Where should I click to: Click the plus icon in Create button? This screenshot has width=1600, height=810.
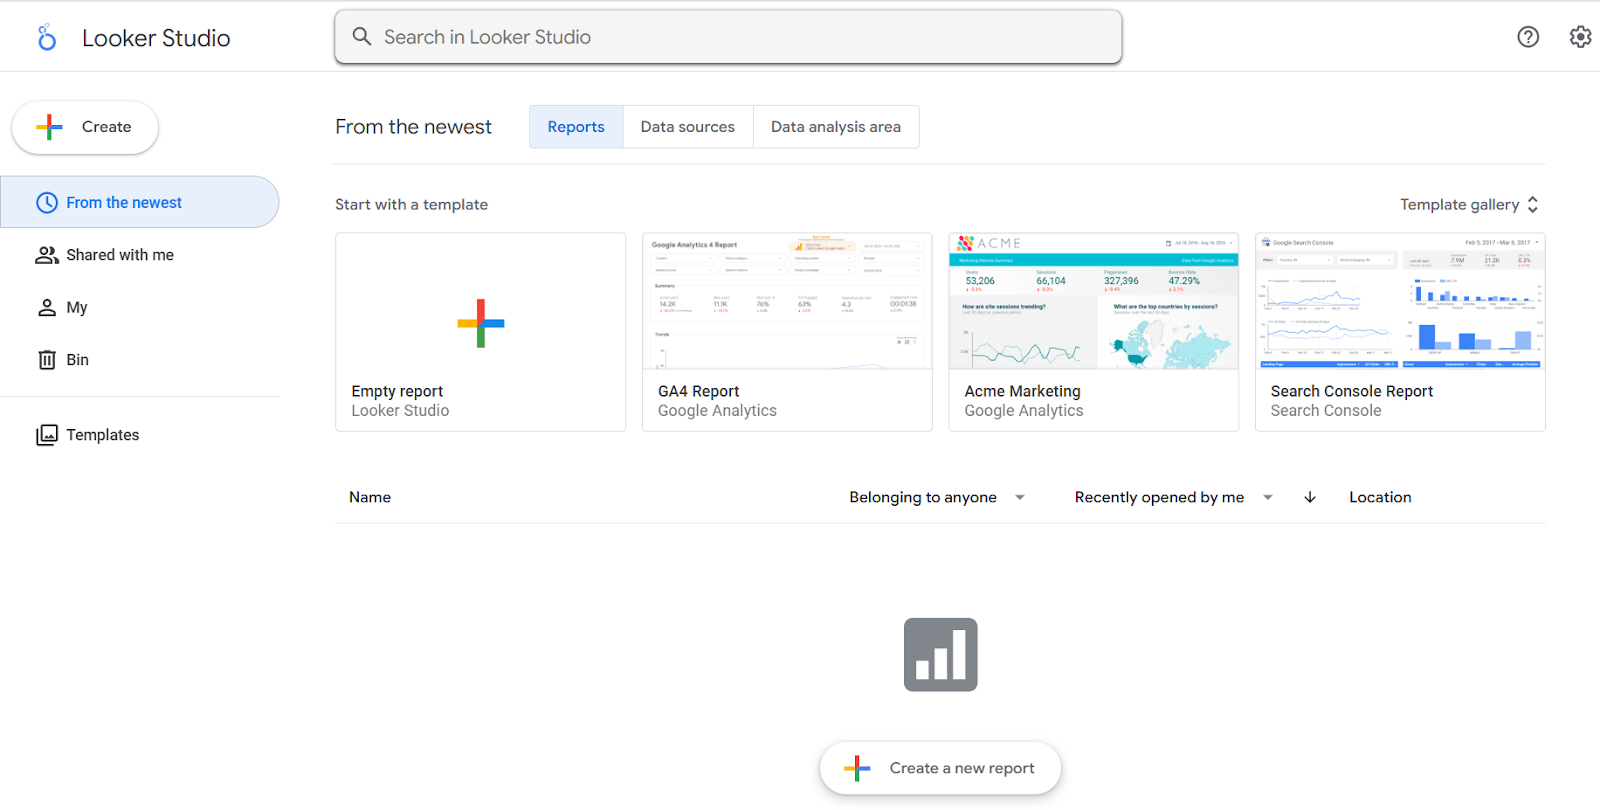(x=49, y=127)
